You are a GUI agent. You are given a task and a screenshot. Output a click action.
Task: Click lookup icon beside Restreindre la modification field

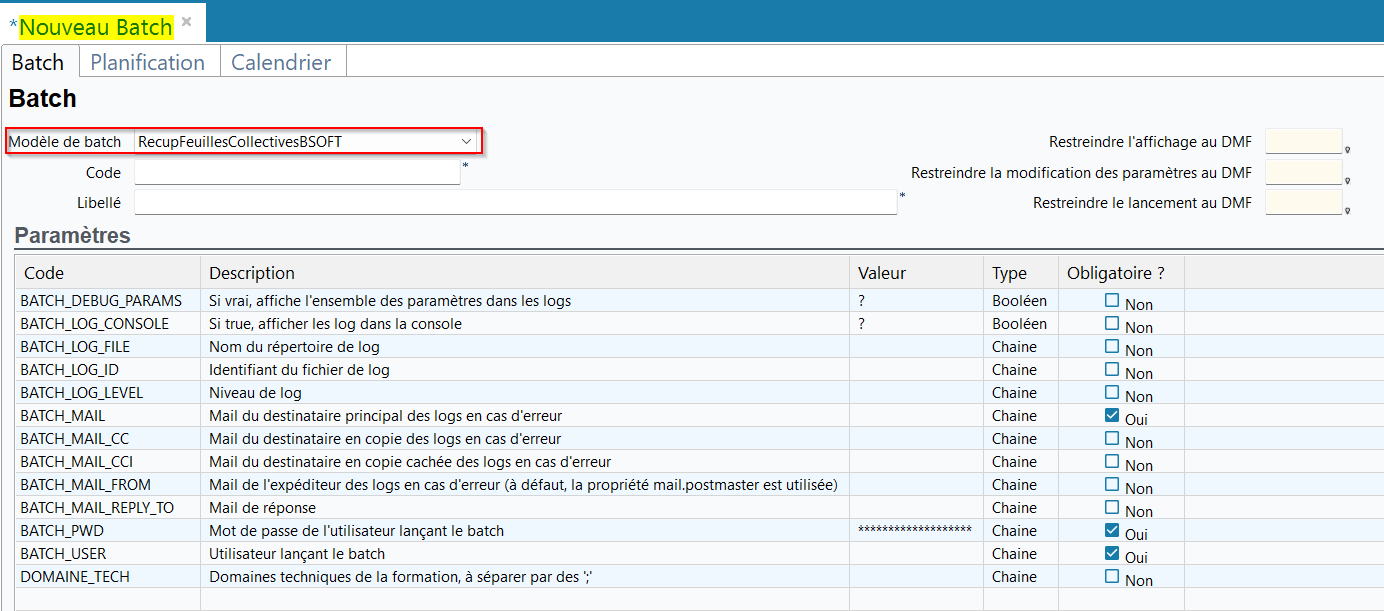coord(1348,181)
